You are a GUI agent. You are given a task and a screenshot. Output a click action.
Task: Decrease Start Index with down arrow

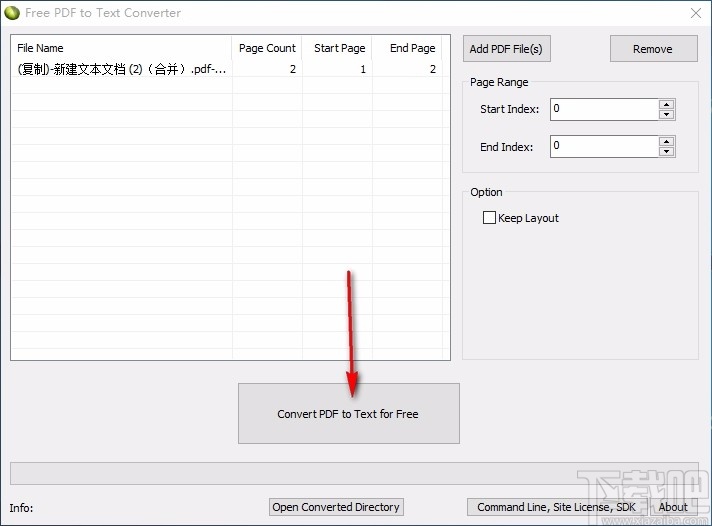click(x=667, y=114)
